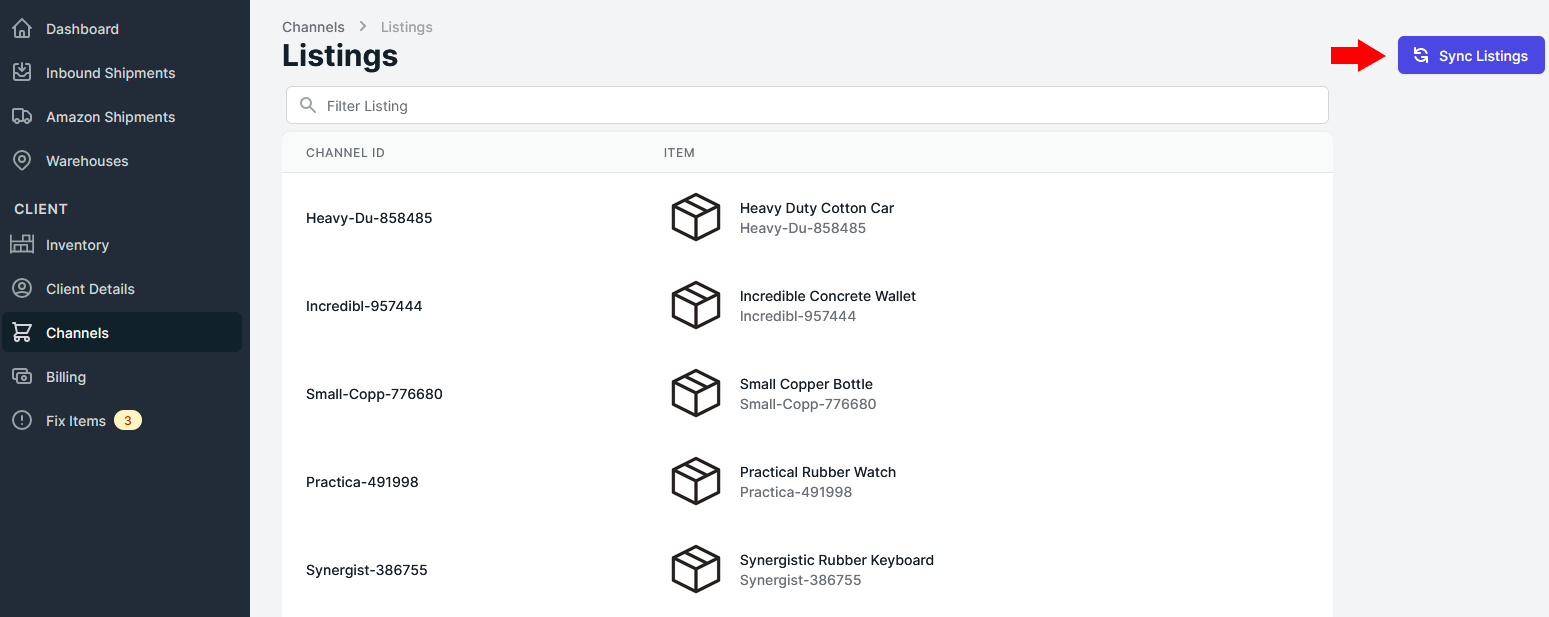Click the Fix Items count badge

[128, 421]
